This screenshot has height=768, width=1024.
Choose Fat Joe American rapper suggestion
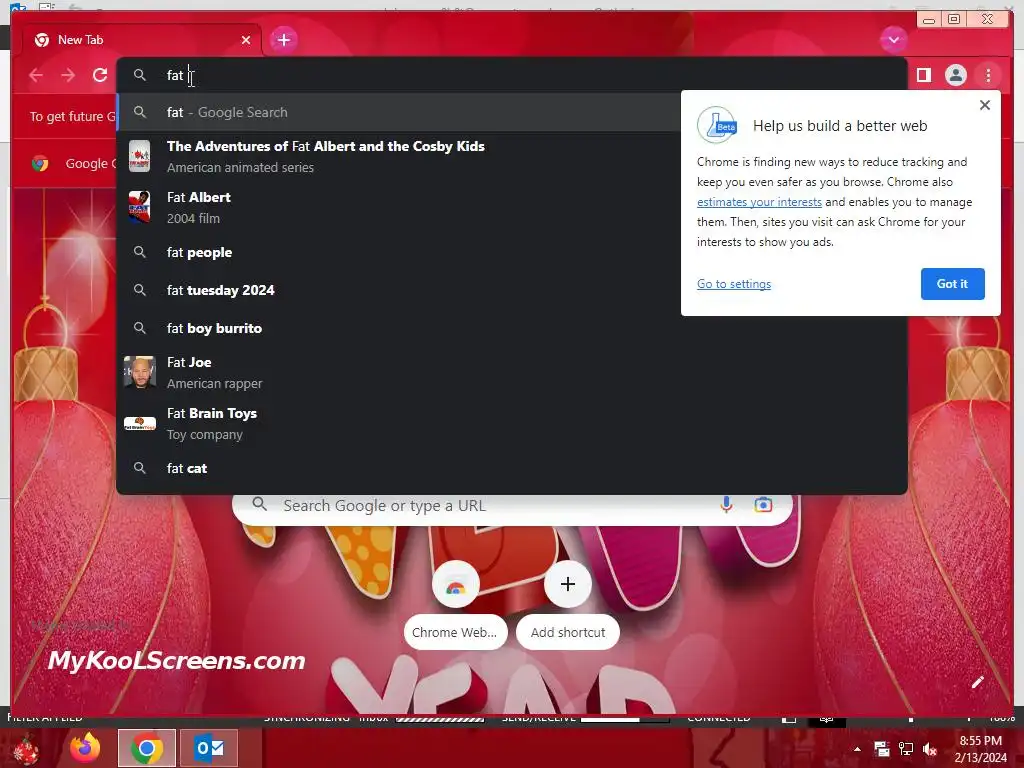[511, 372]
